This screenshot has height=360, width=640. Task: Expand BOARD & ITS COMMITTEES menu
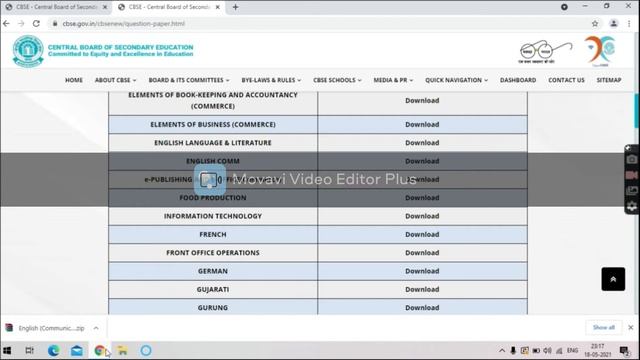(x=189, y=80)
